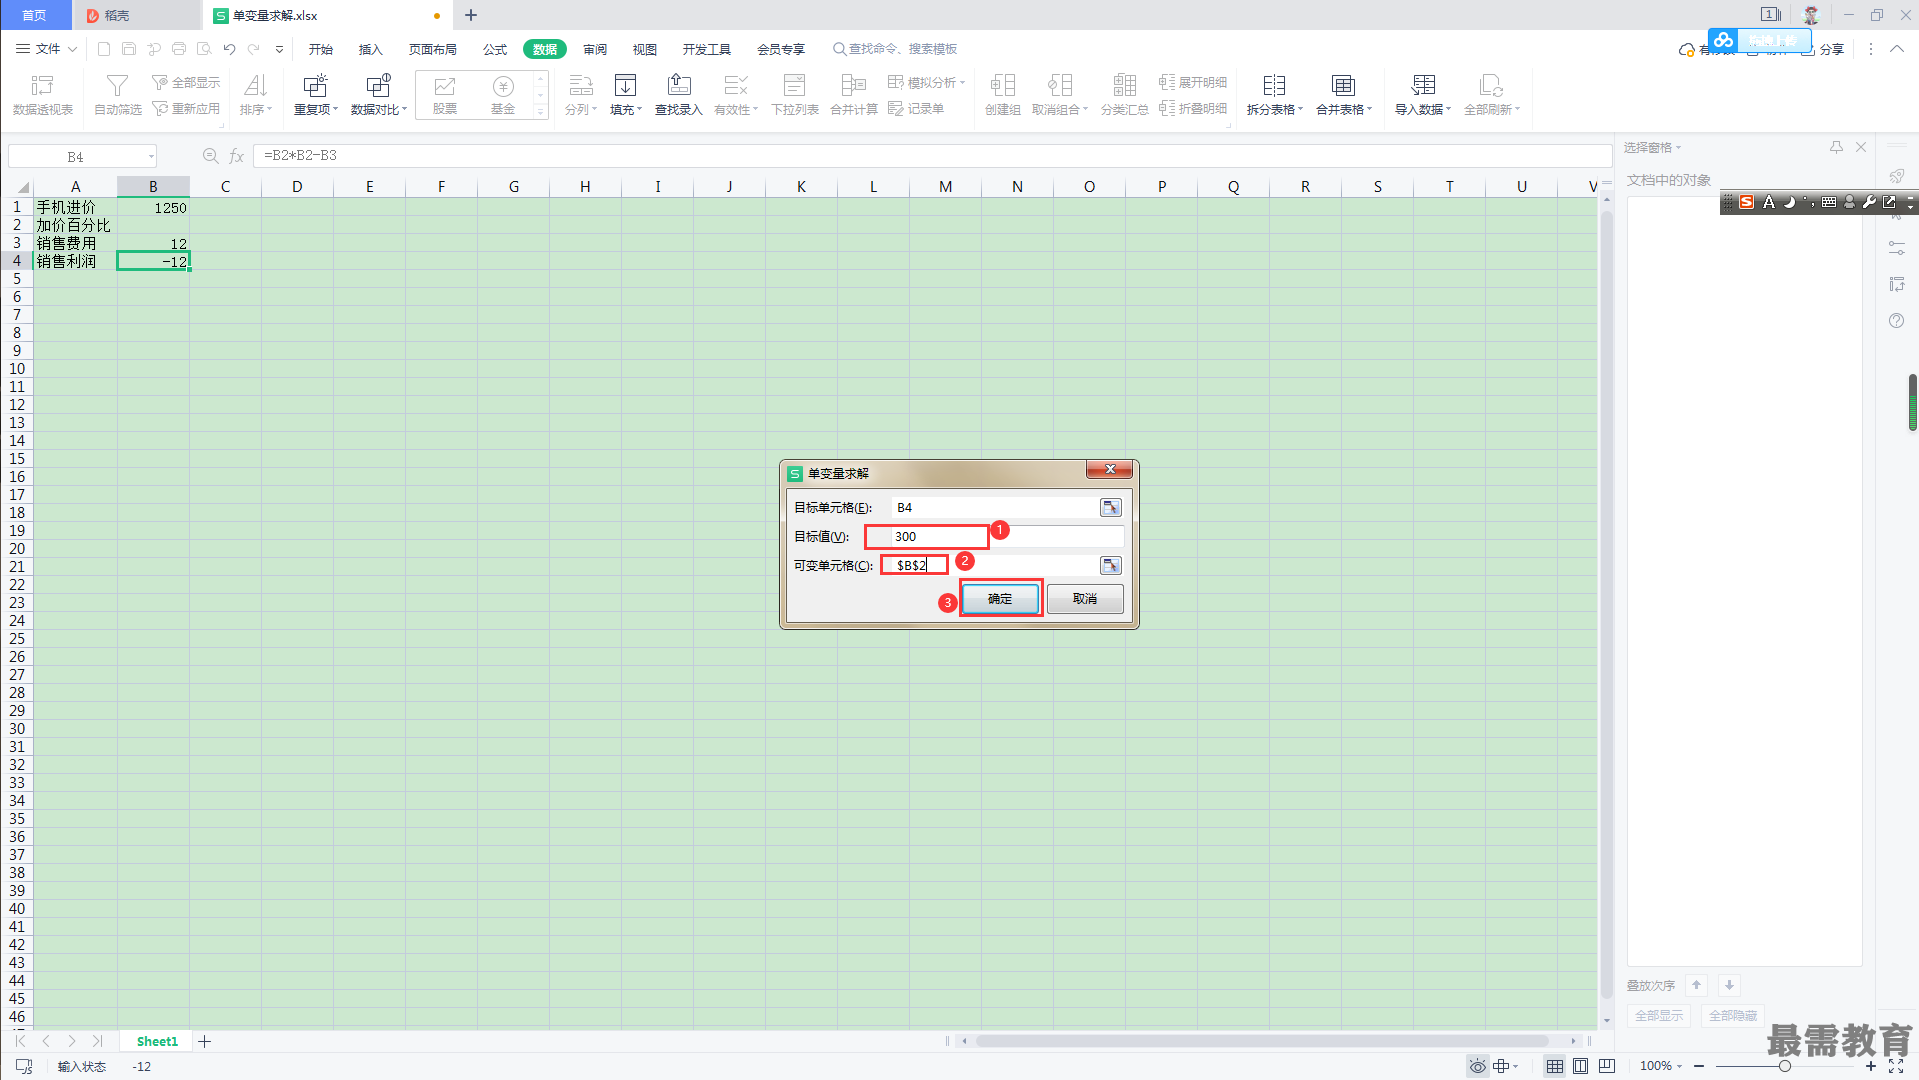Click the 分类汇总 subtotal icon

[x=1124, y=85]
